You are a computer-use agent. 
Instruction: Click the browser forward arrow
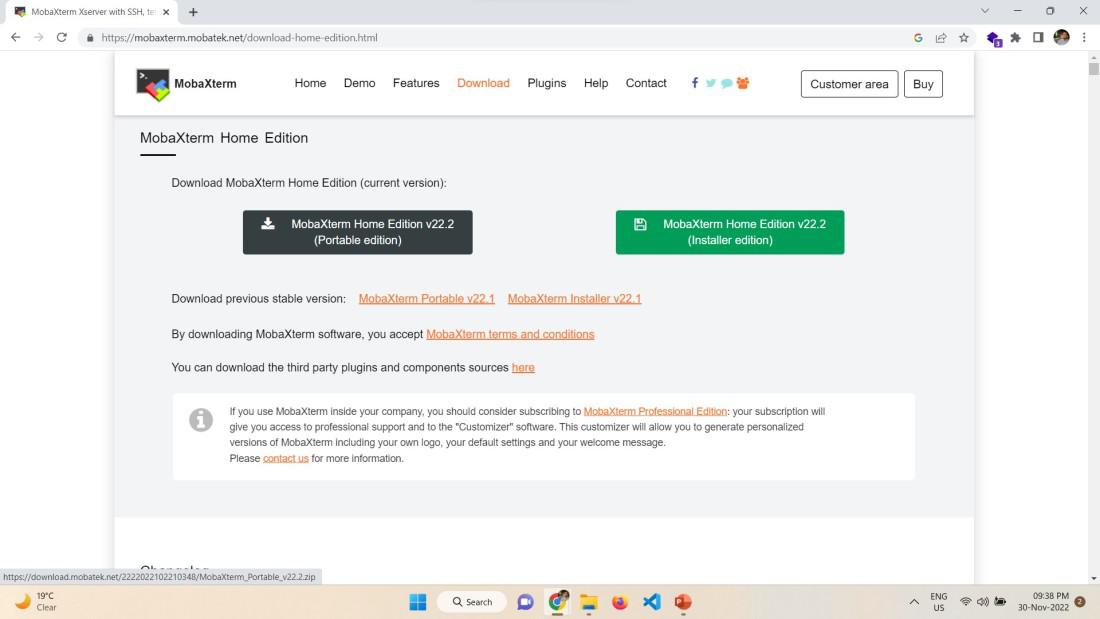(39, 37)
